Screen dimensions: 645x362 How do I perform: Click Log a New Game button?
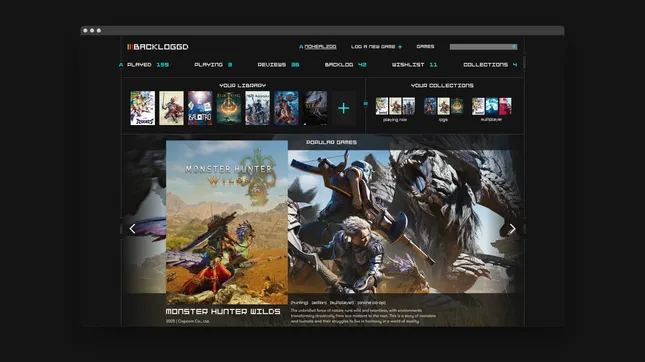376,47
